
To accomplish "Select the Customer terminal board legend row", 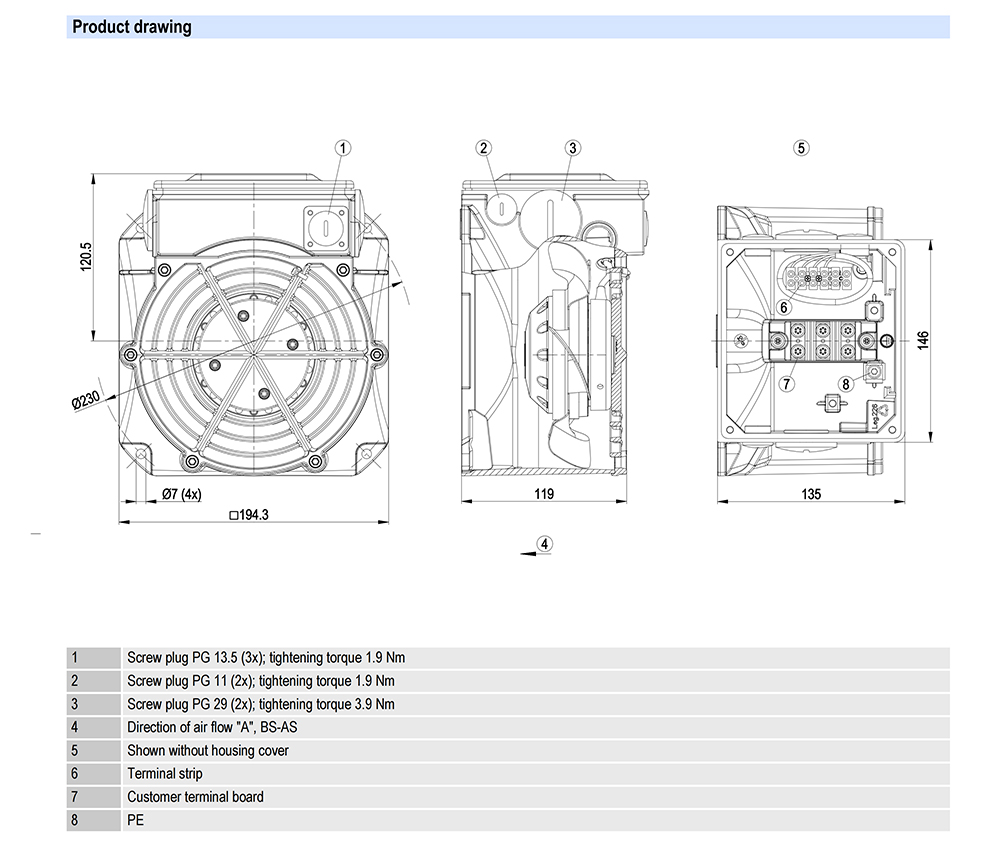I will click(196, 797).
